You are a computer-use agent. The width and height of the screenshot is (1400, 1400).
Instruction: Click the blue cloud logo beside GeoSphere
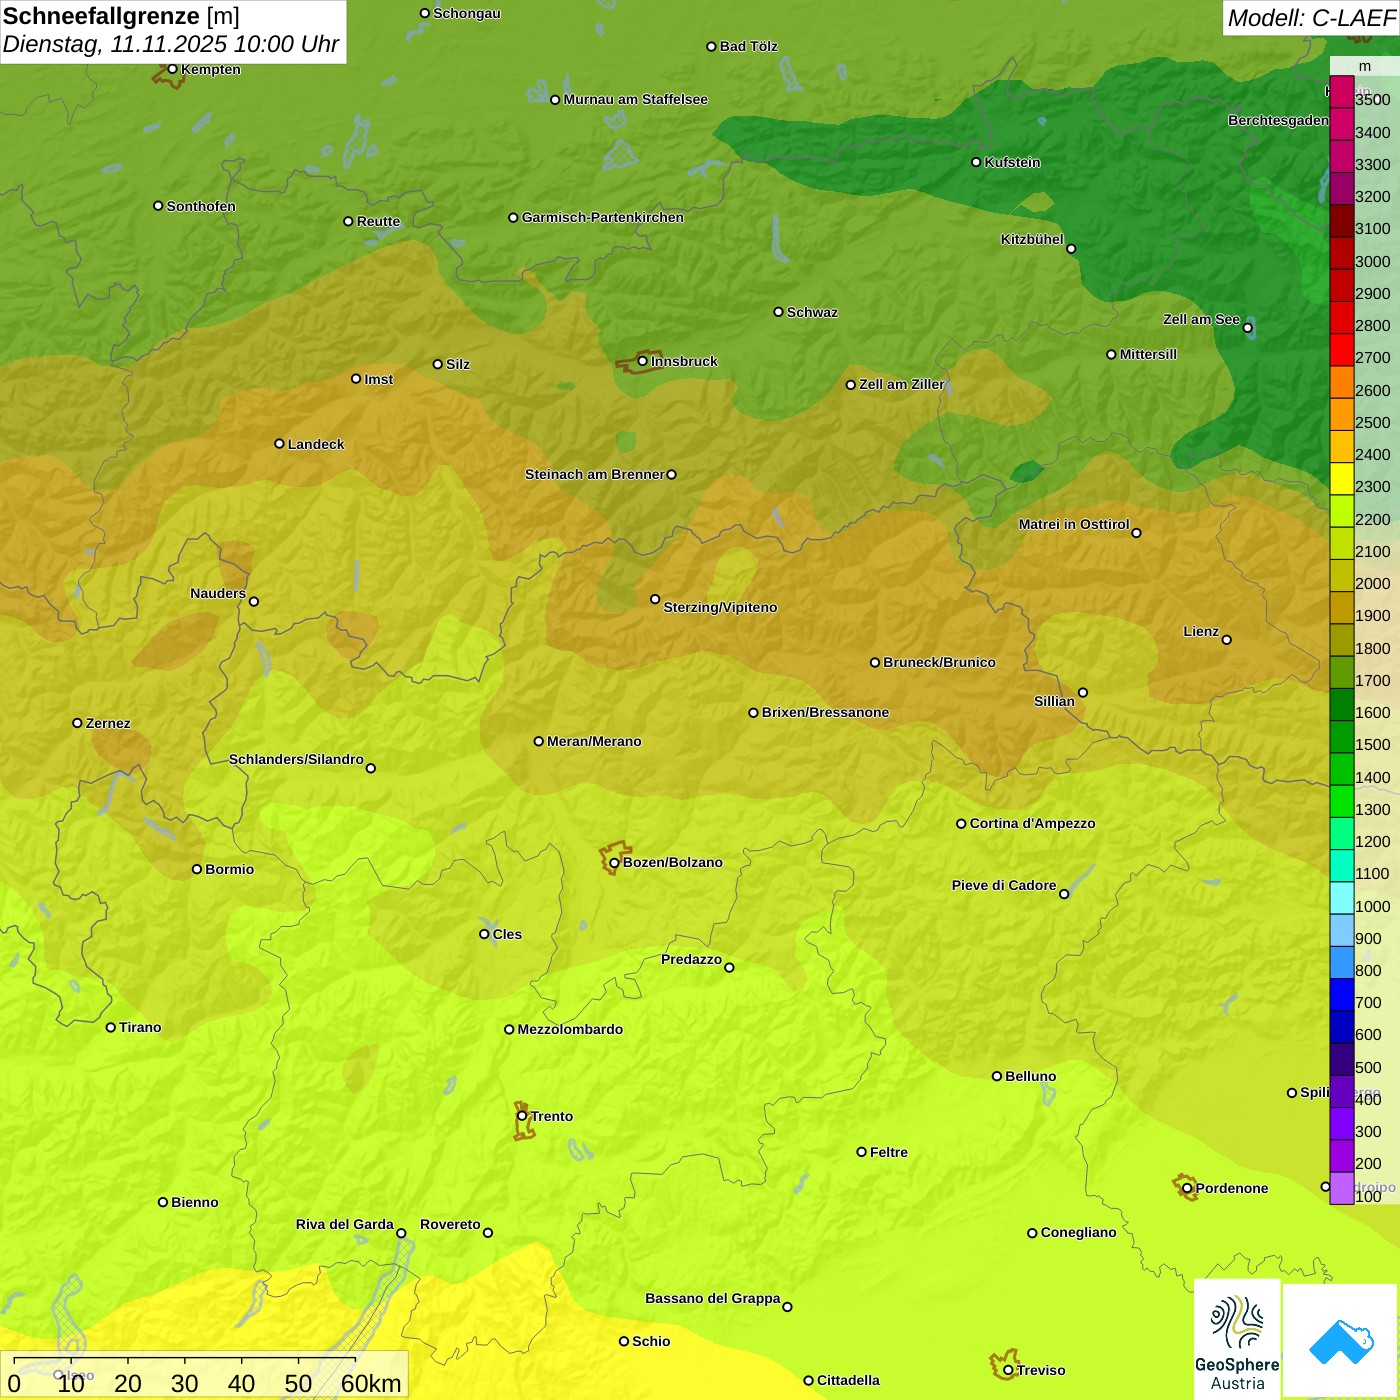tap(1341, 1341)
